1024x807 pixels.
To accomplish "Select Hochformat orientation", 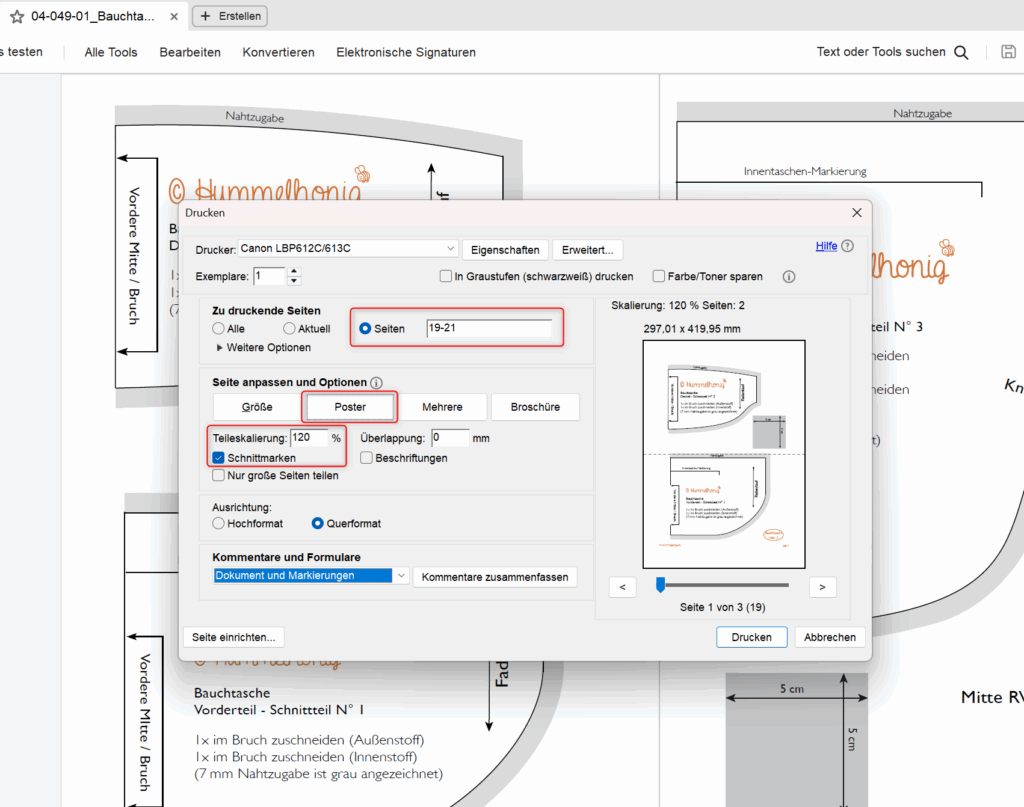I will [219, 523].
